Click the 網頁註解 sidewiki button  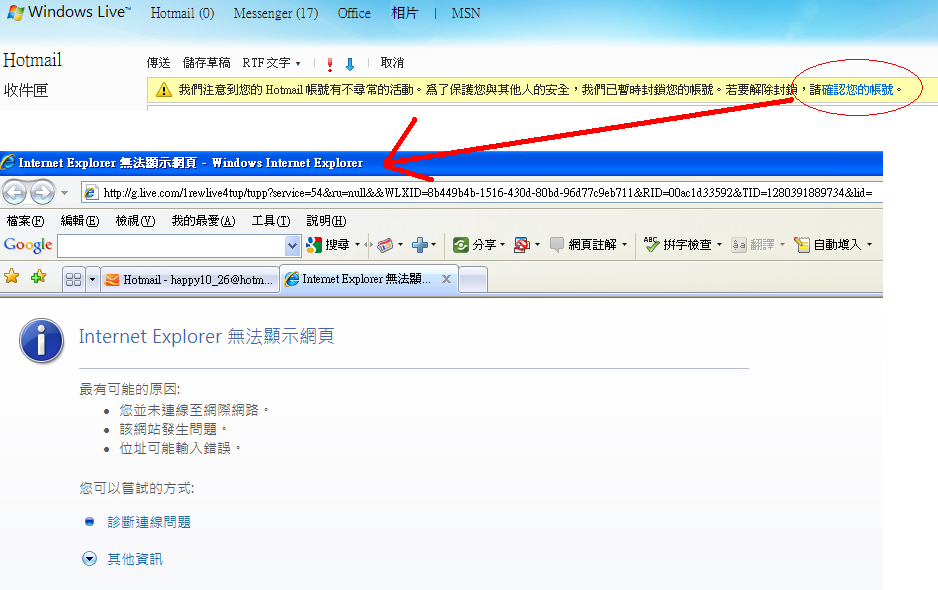click(x=583, y=245)
